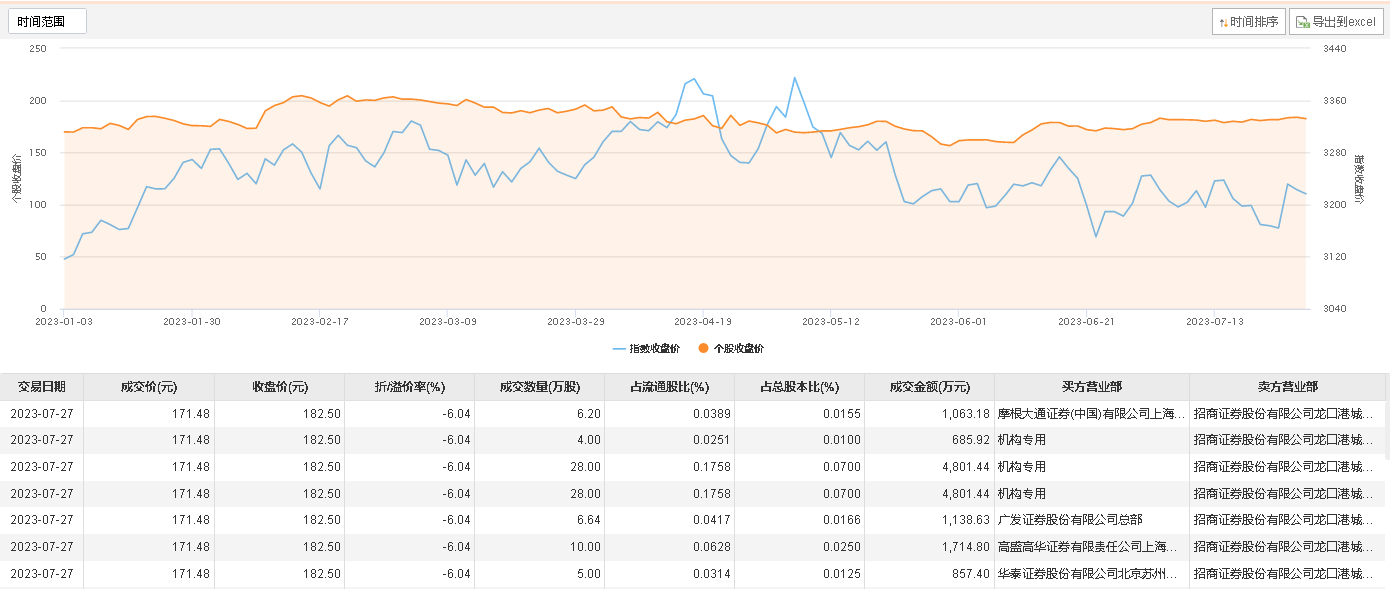Sort by 收盘价(元) column header

[x=280, y=387]
